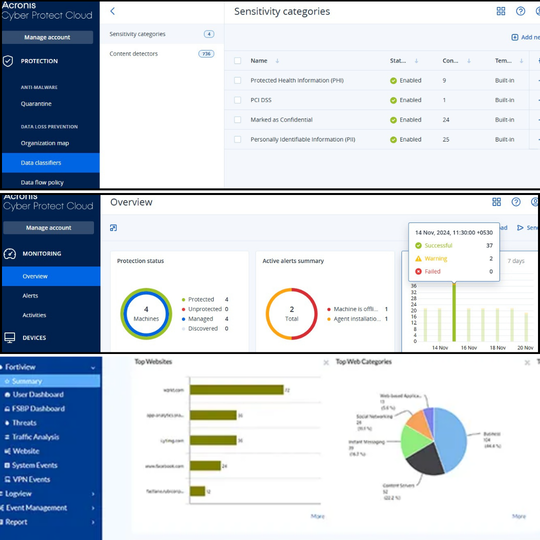Click the green Enabled status icon for PCI DSS
The width and height of the screenshot is (540, 540).
click(393, 100)
